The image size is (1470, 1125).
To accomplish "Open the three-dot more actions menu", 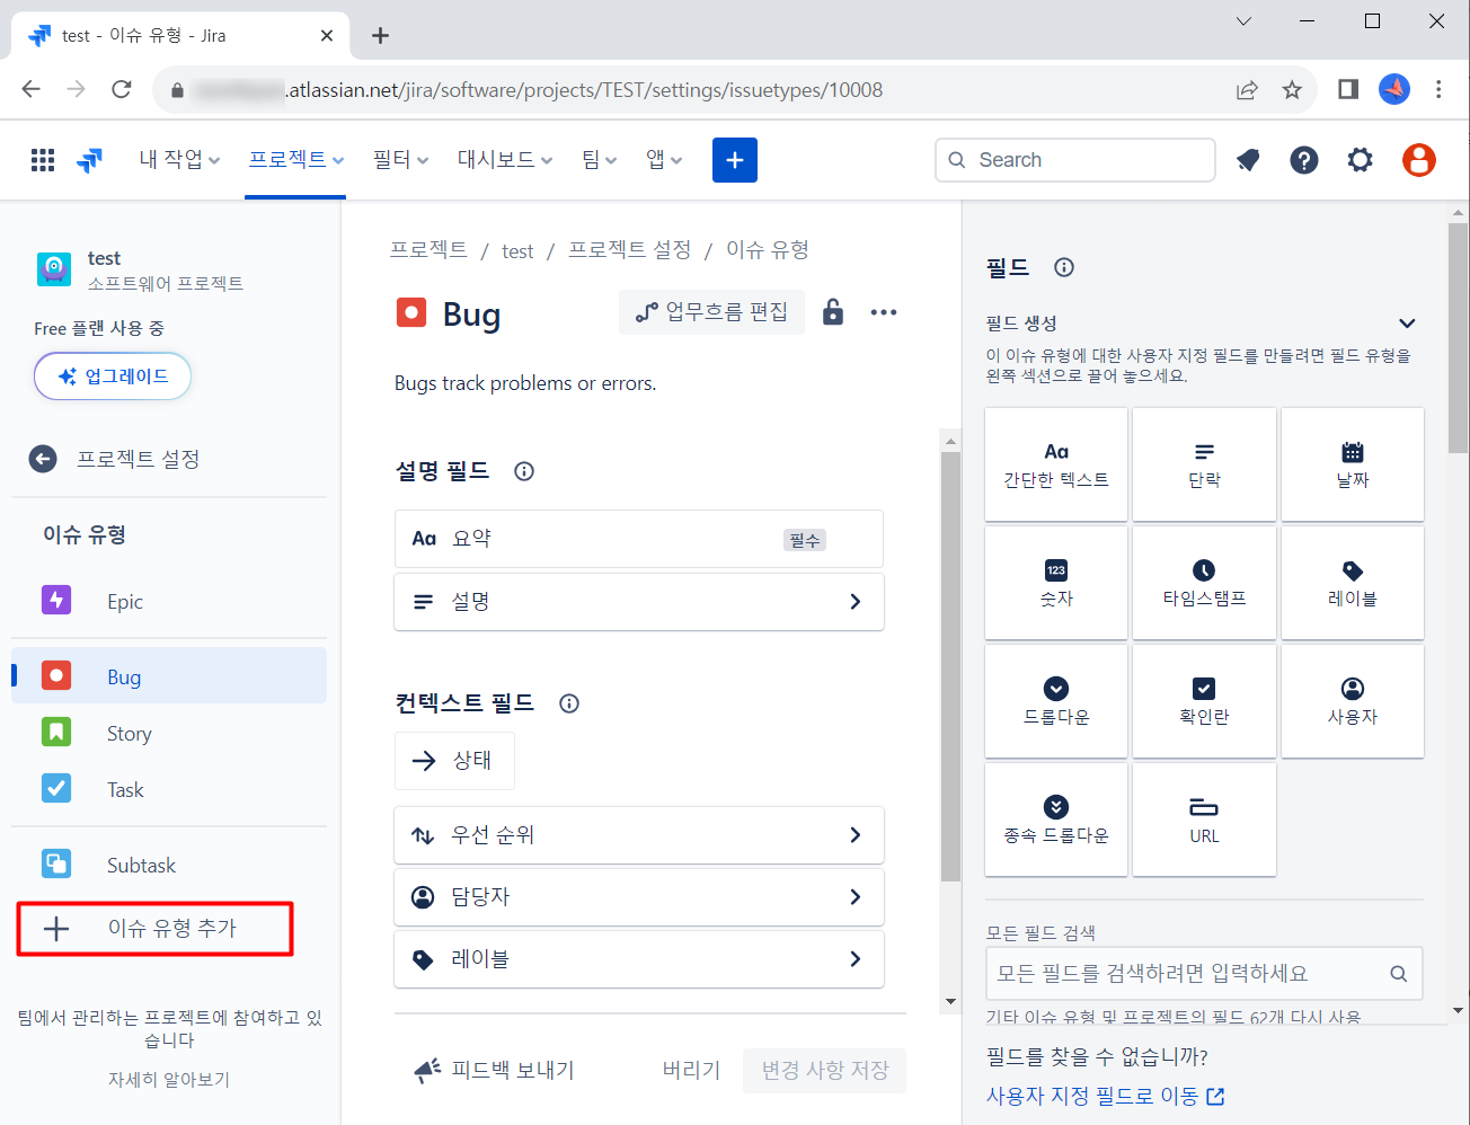I will coord(883,313).
